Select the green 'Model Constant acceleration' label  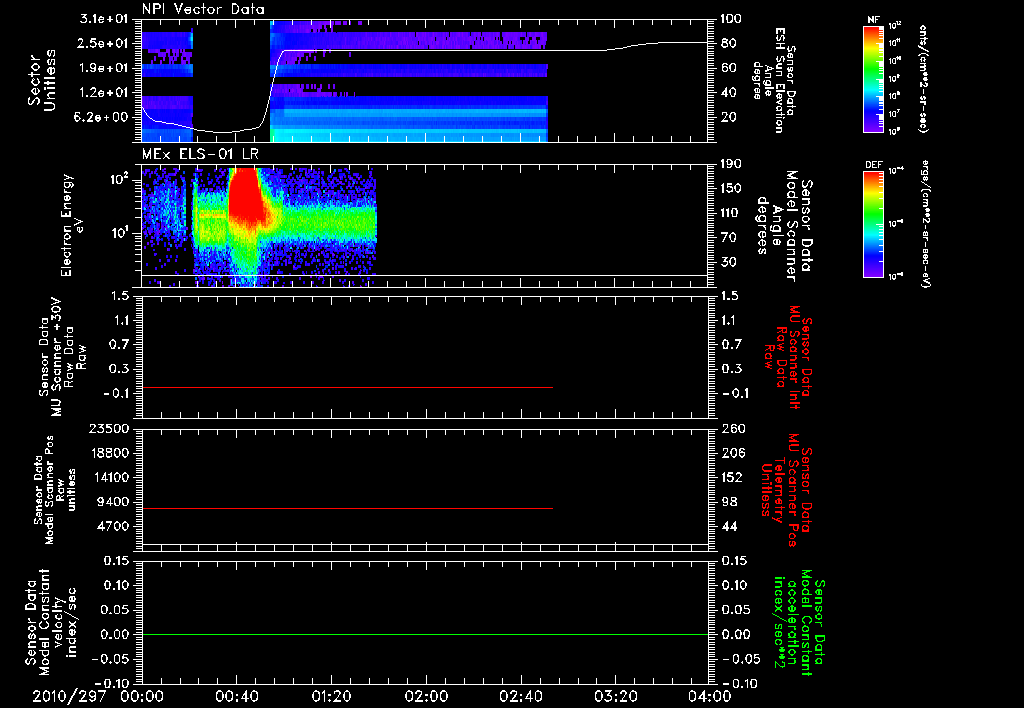click(799, 622)
